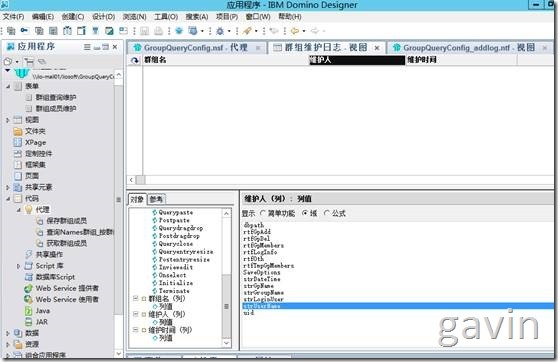Screen dimensions: 558x362
Task: Open the 文件(F) menu
Action: (x=14, y=17)
